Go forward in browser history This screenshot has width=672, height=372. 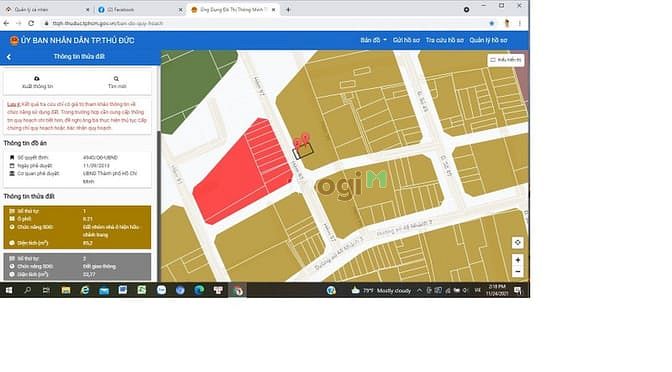tap(18, 23)
